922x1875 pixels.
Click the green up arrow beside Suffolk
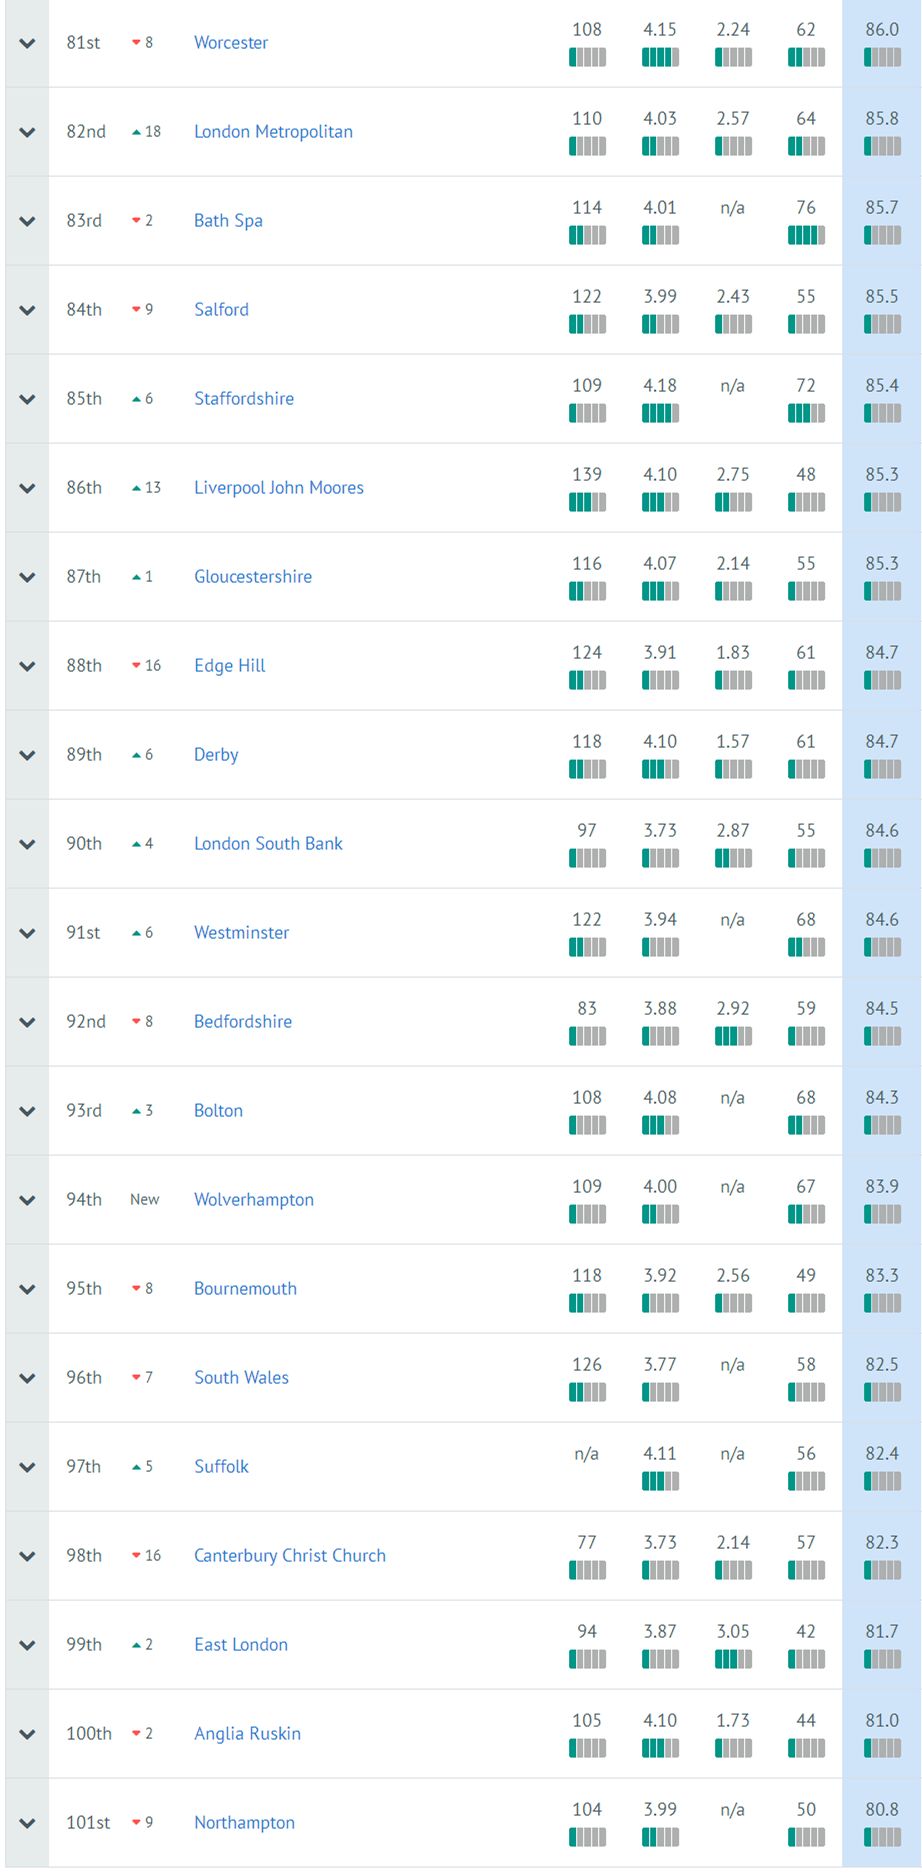pyautogui.click(x=136, y=1467)
